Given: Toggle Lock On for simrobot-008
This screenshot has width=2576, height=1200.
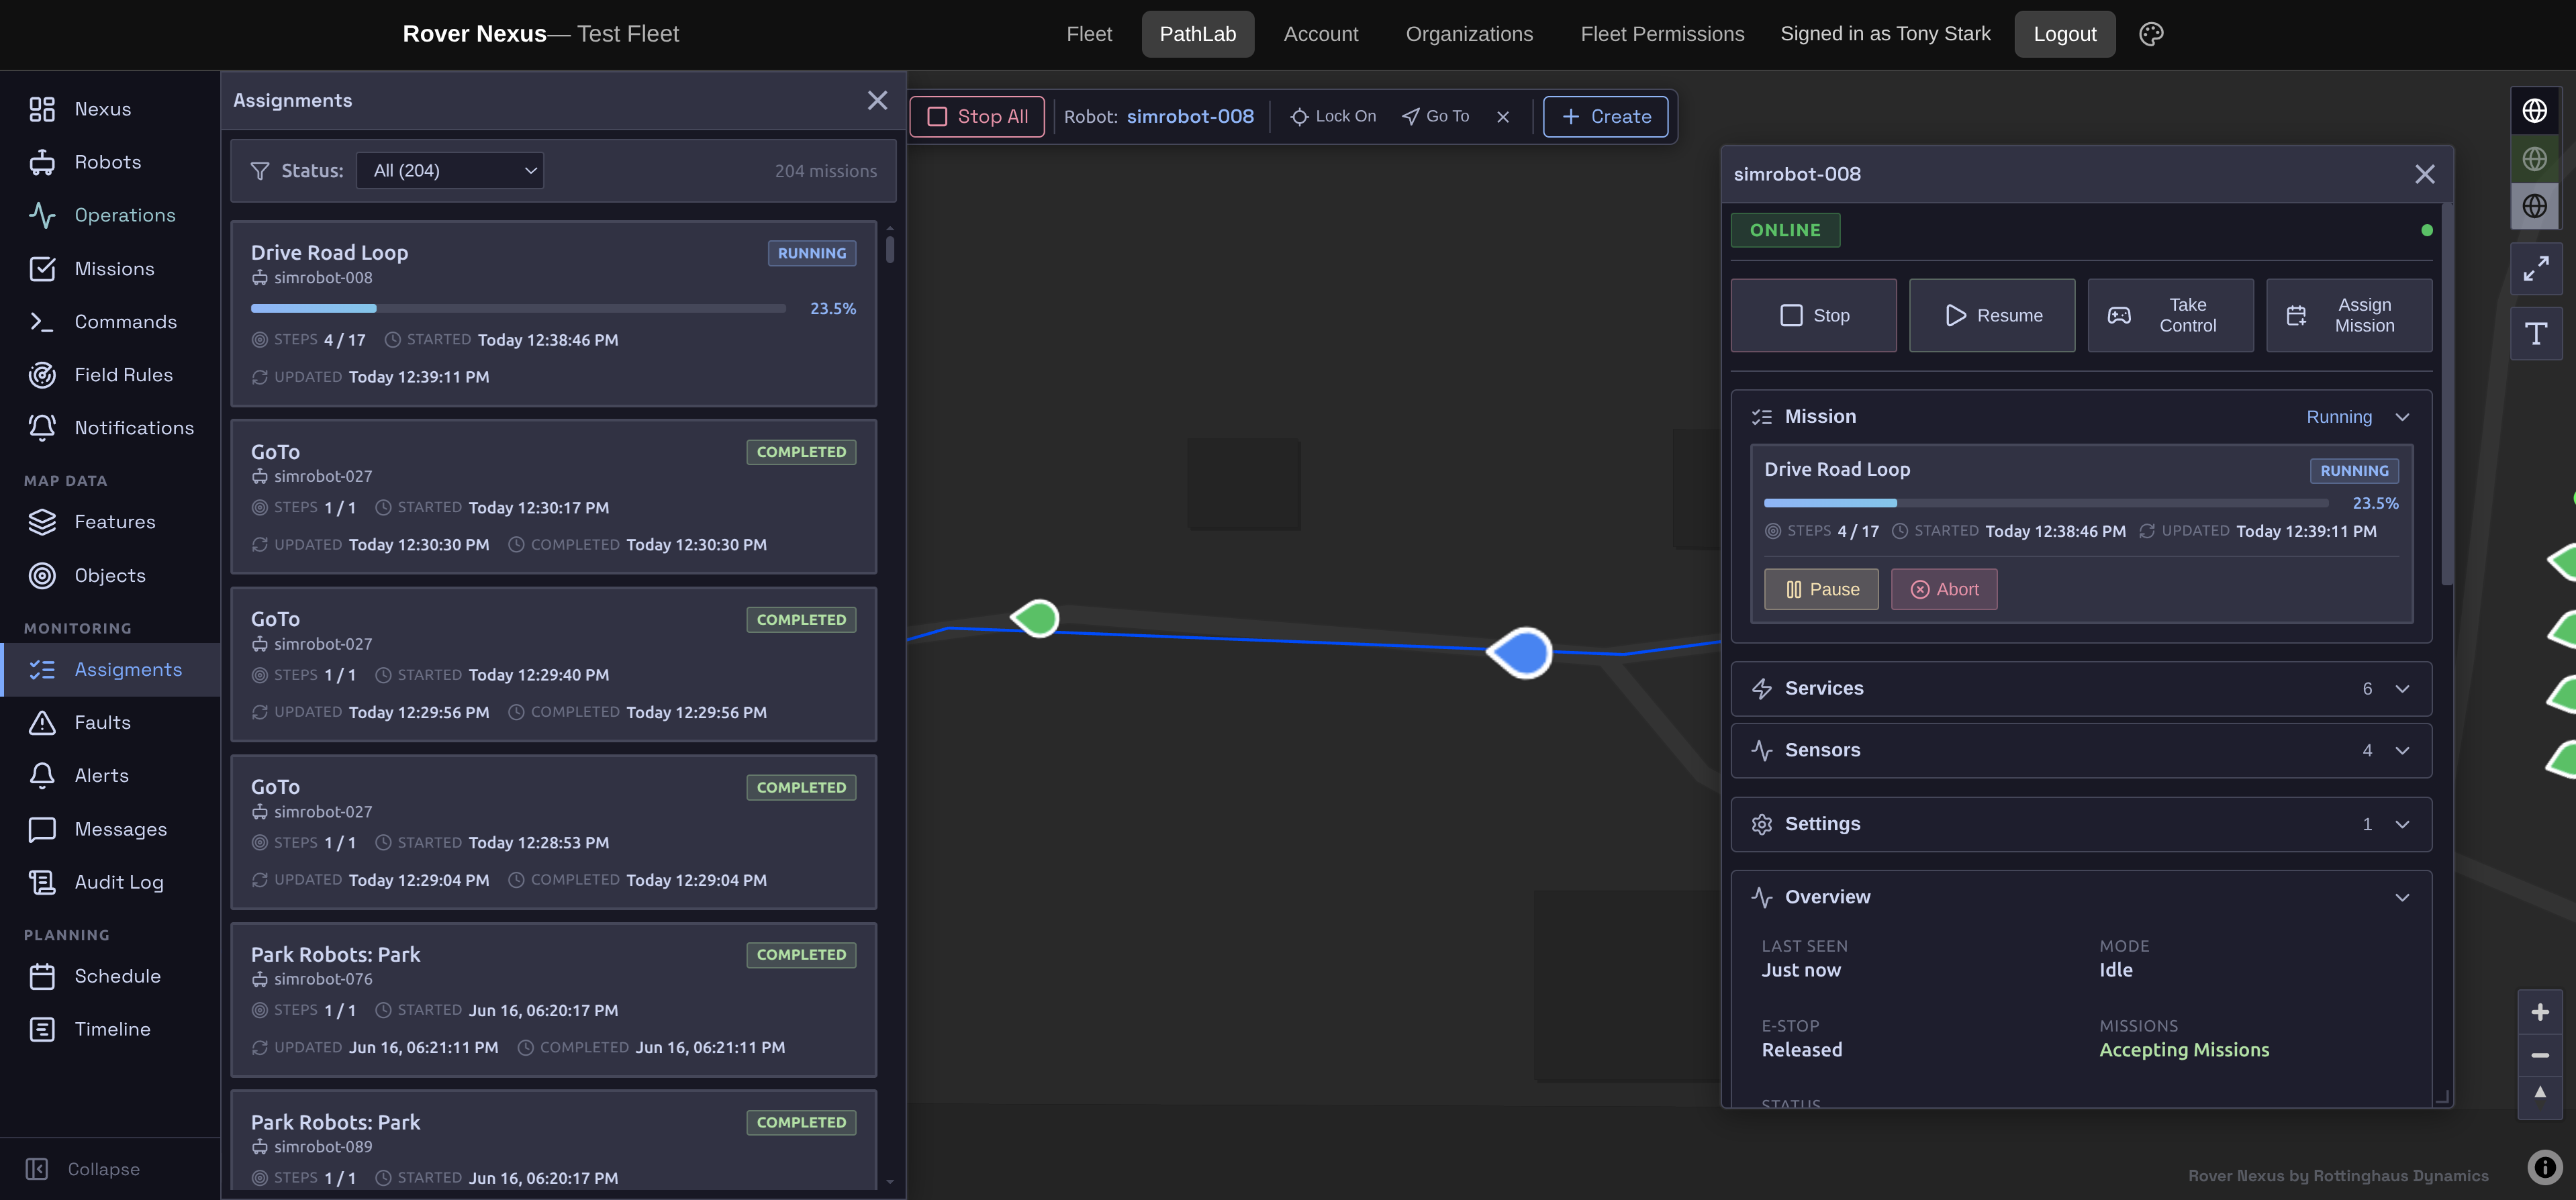Looking at the screenshot, I should click(x=1332, y=117).
